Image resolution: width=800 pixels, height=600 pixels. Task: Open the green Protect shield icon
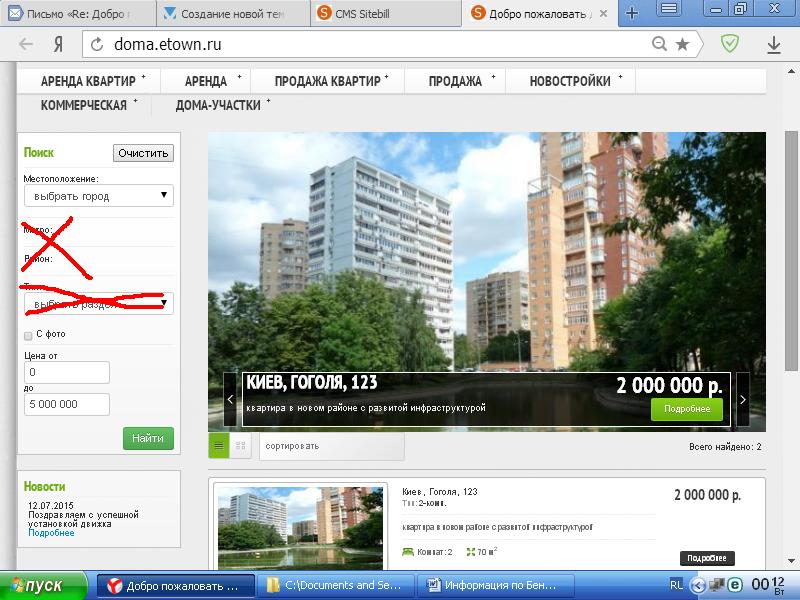(730, 44)
